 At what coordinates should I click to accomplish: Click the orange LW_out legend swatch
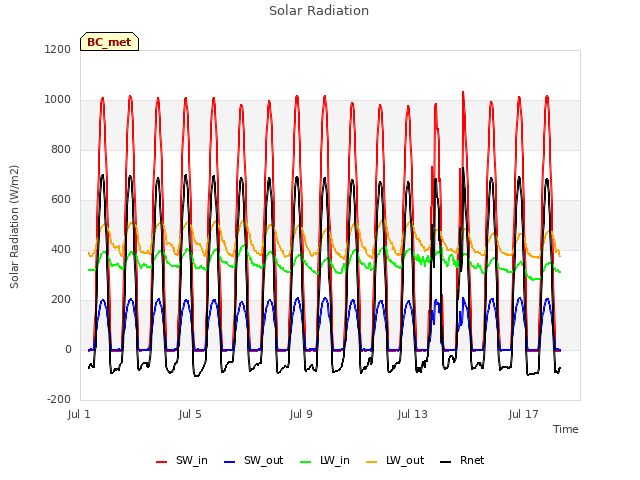tap(372, 462)
